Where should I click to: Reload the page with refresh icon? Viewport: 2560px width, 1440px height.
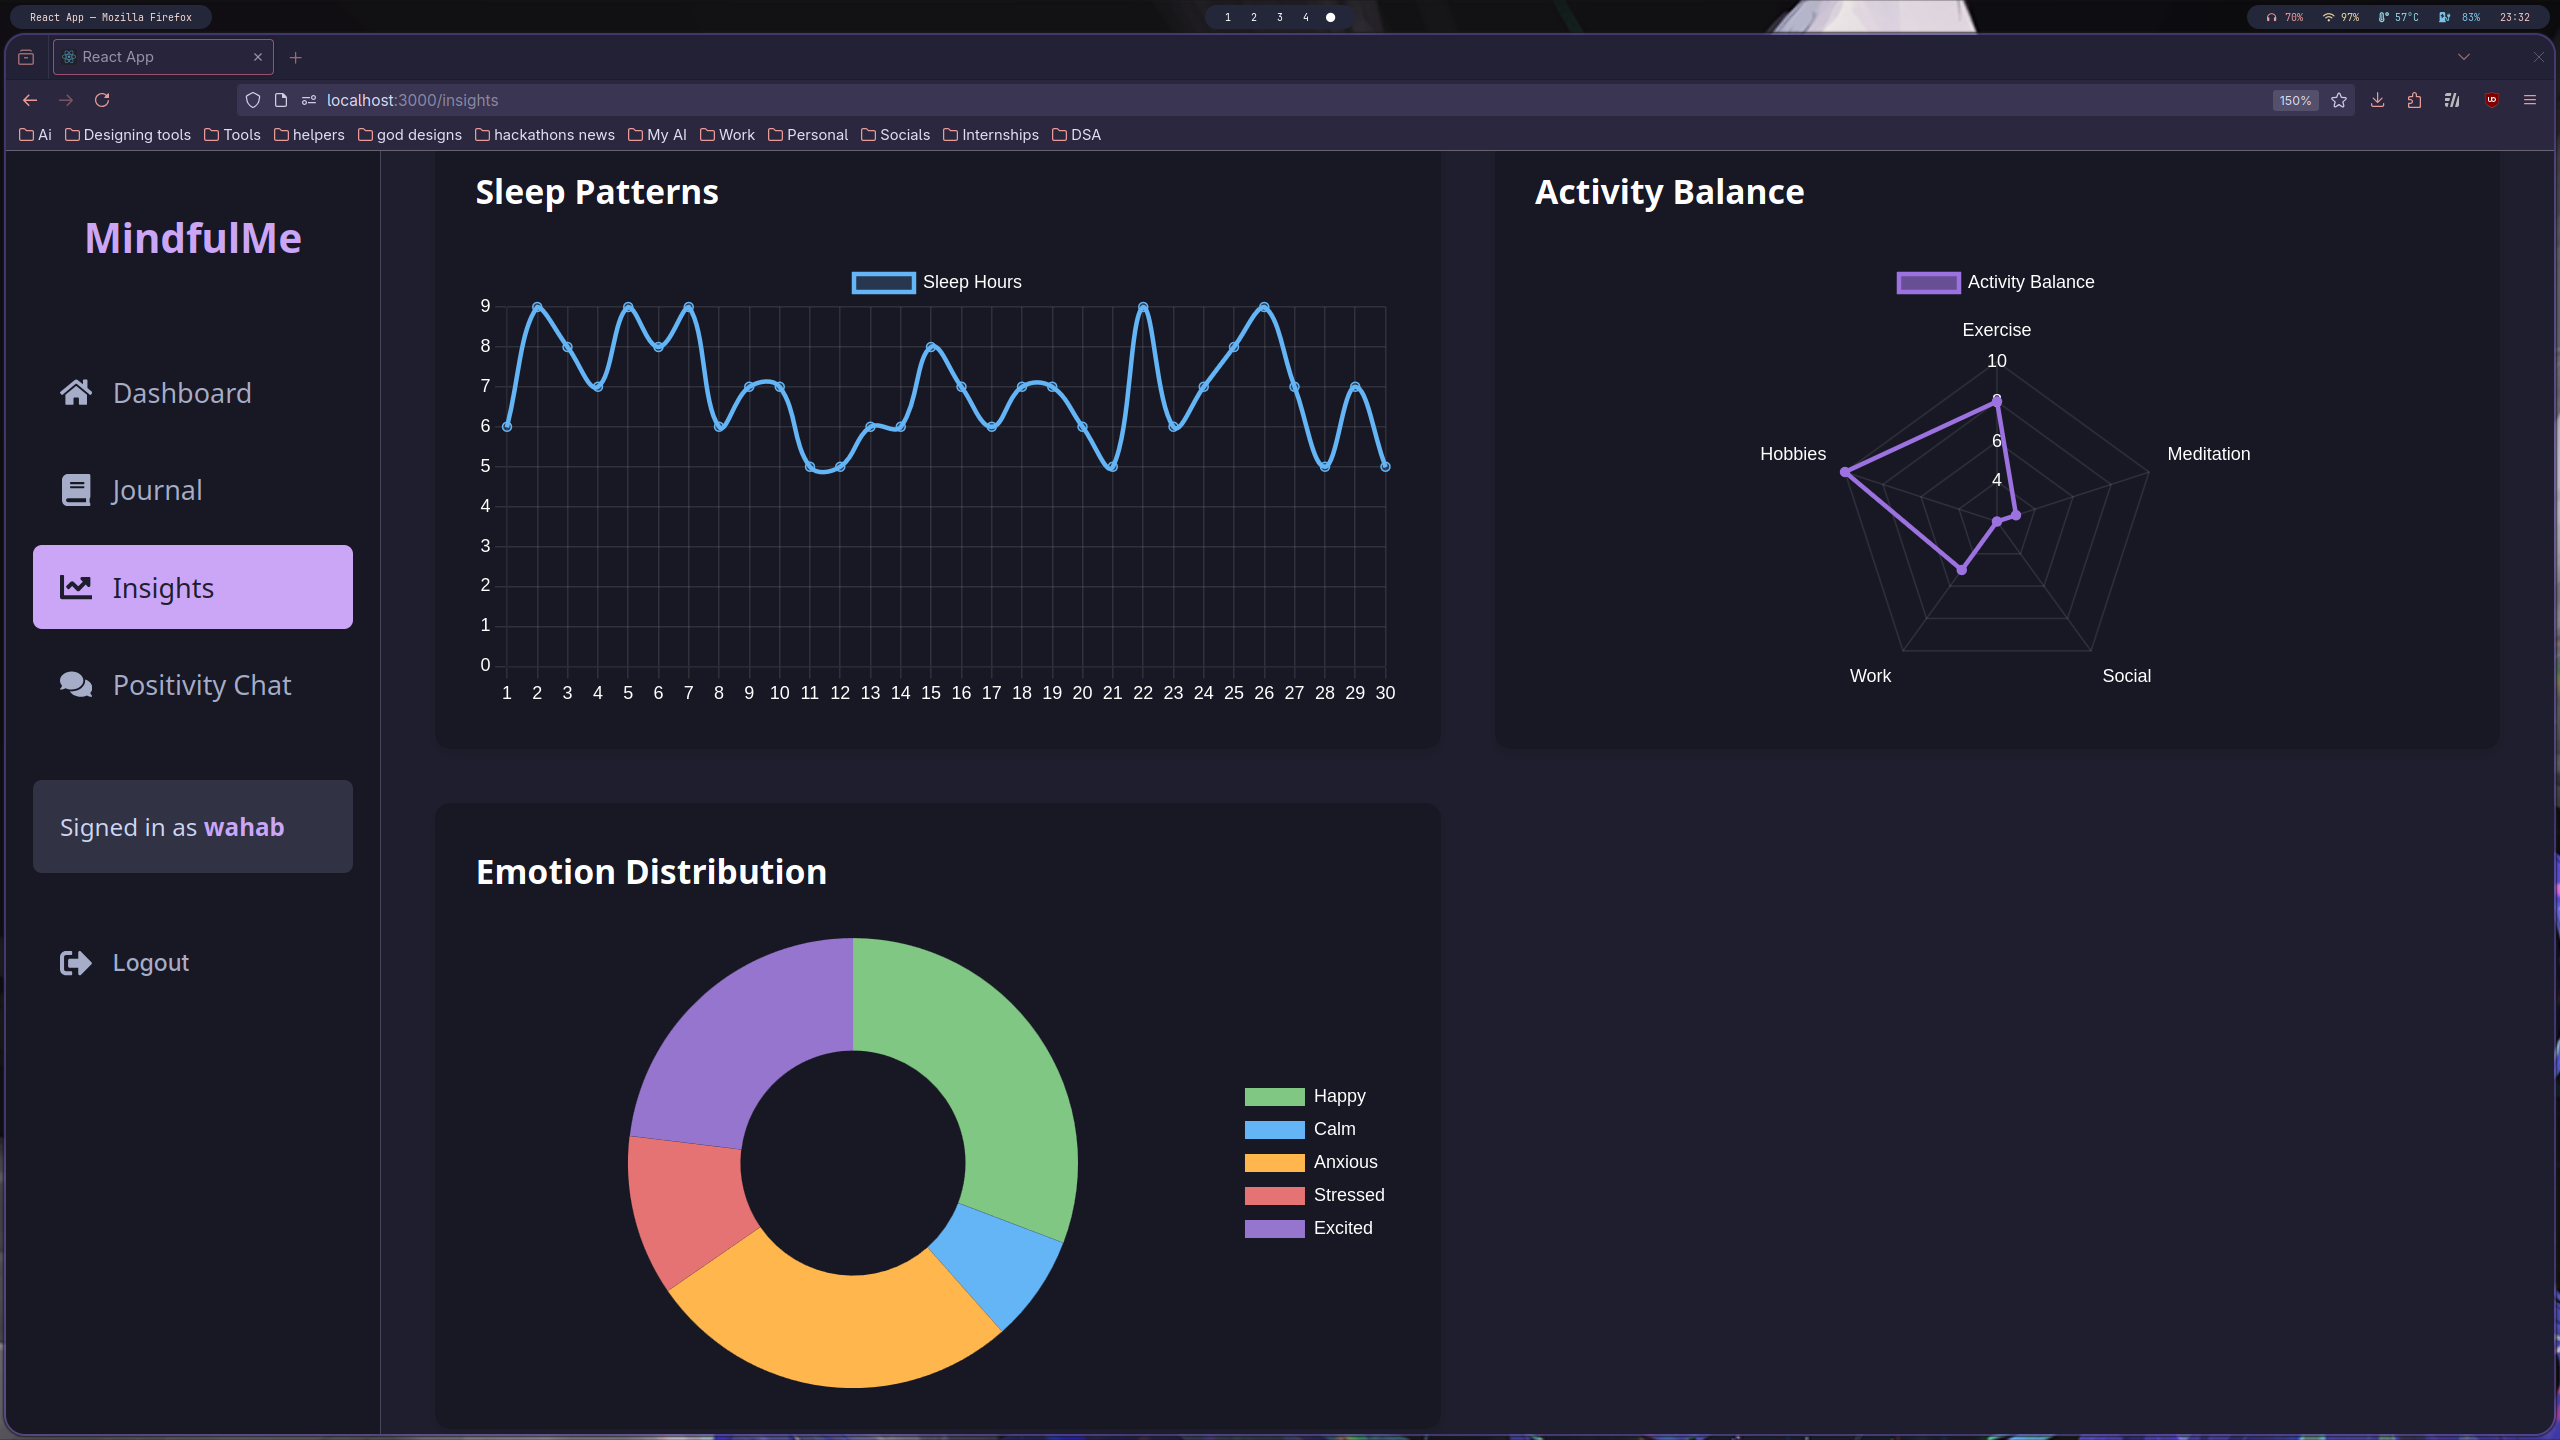102,100
